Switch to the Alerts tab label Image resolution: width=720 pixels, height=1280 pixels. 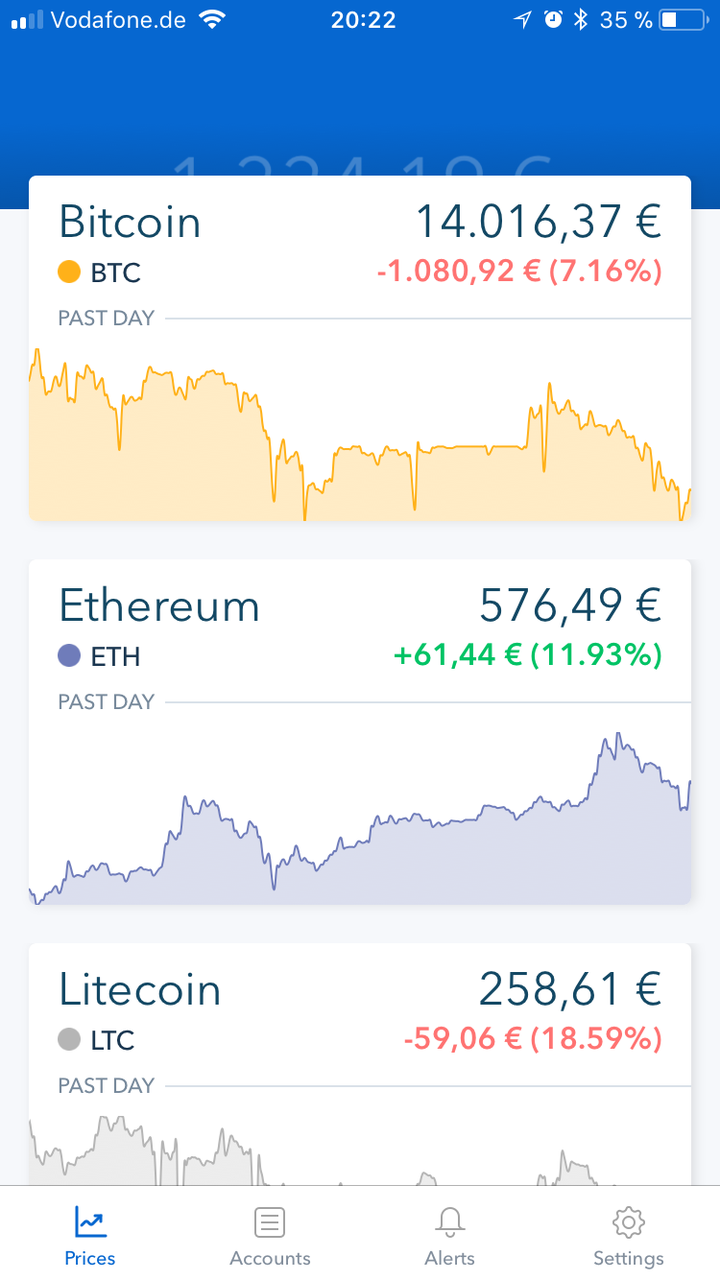[x=450, y=1258]
